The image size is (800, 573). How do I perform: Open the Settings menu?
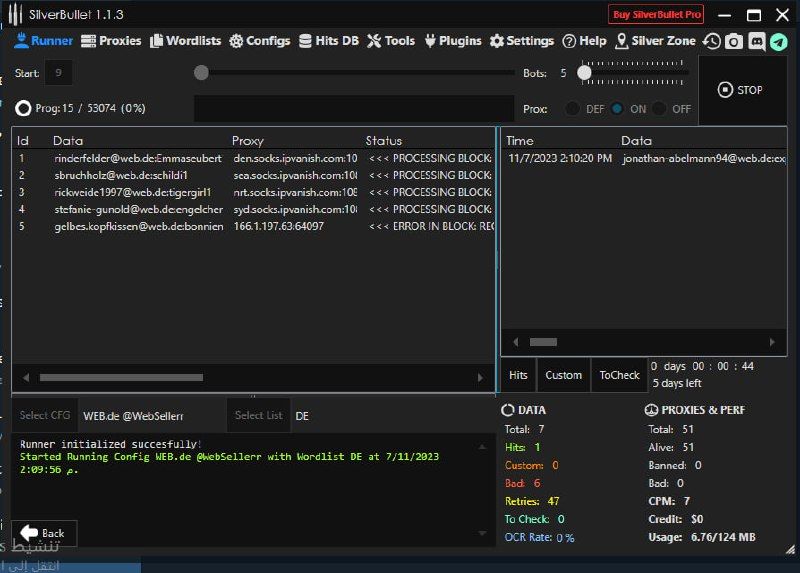click(521, 41)
